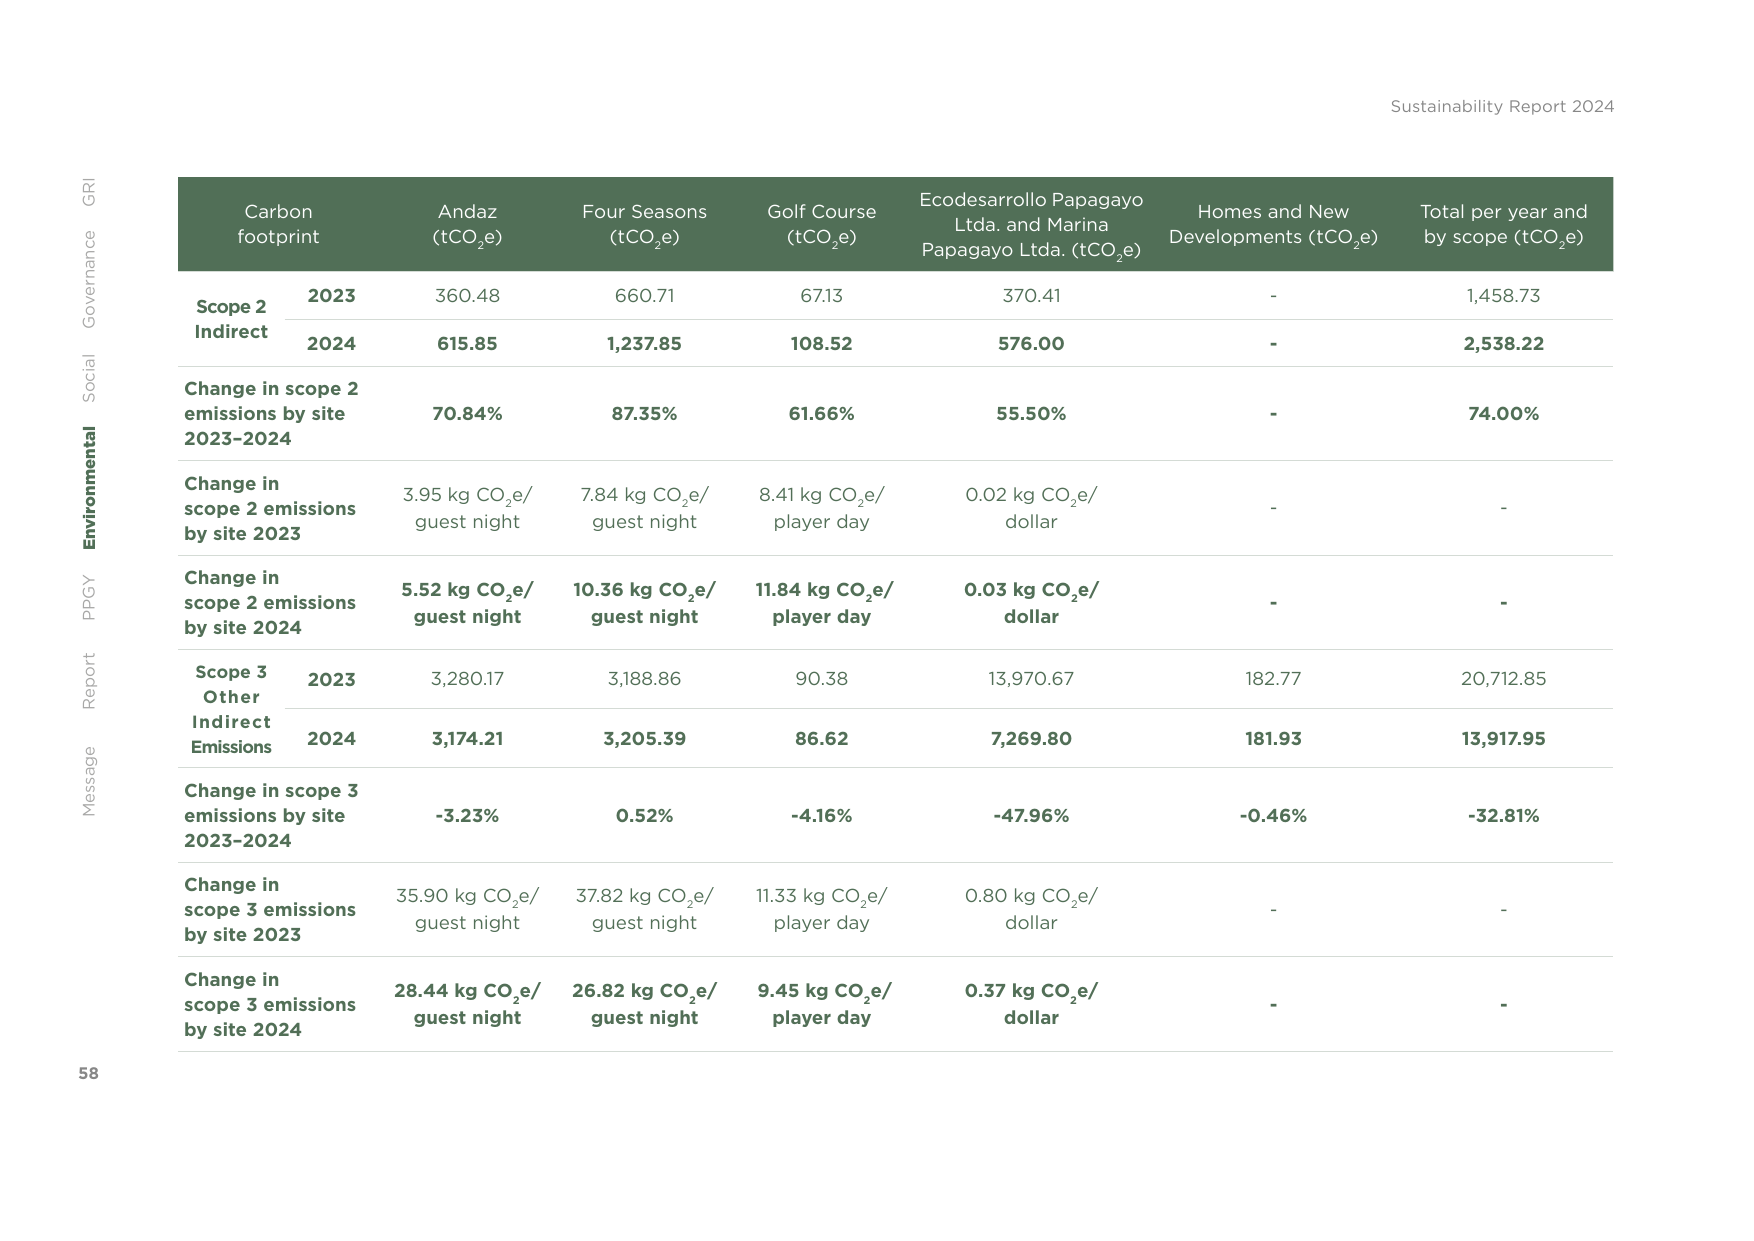Jump to the Report section tab
Viewport: 1754px width, 1241px height.
click(x=88, y=681)
